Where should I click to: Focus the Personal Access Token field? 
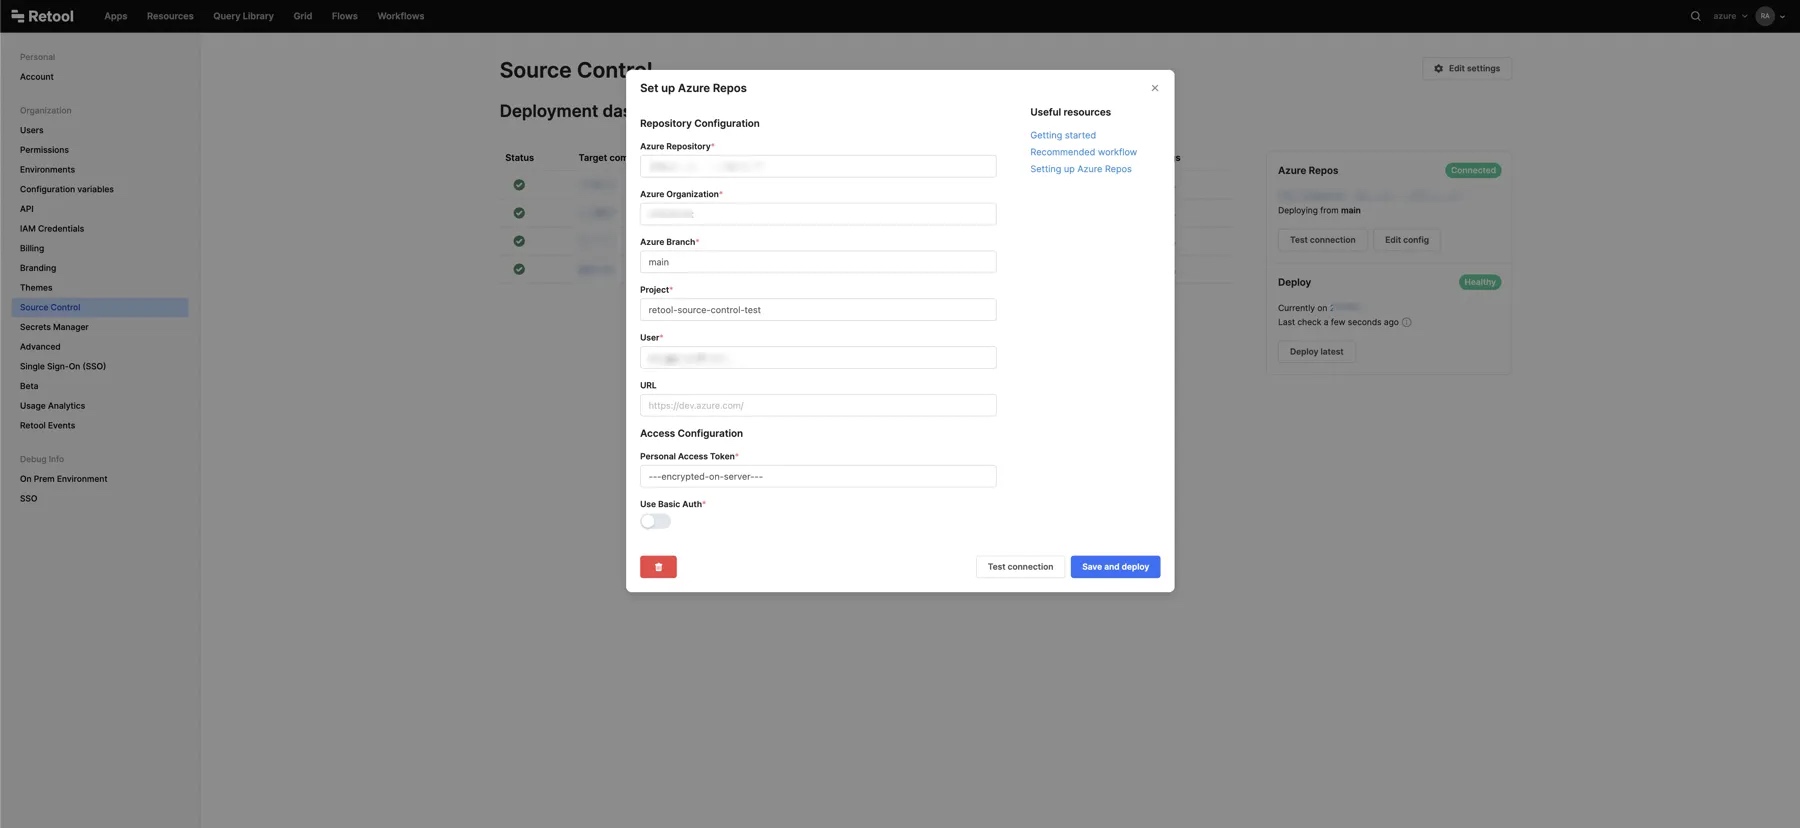(818, 476)
